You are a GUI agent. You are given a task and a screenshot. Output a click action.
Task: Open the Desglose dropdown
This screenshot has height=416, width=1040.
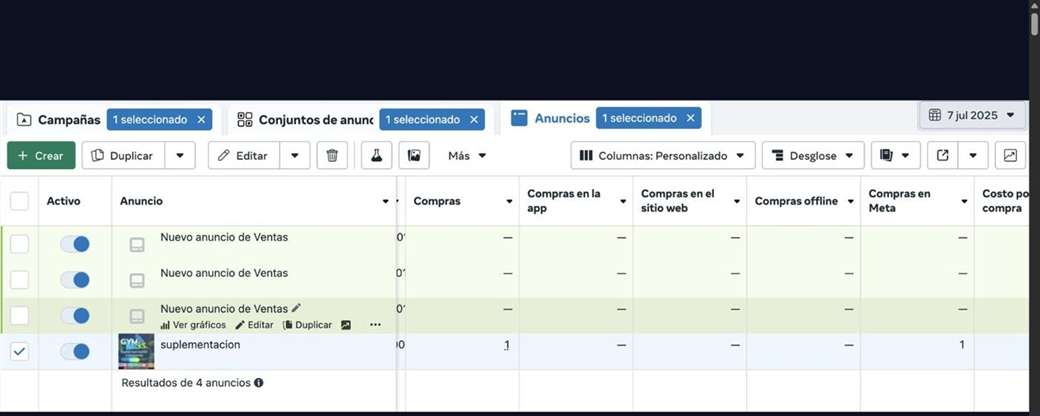(813, 155)
